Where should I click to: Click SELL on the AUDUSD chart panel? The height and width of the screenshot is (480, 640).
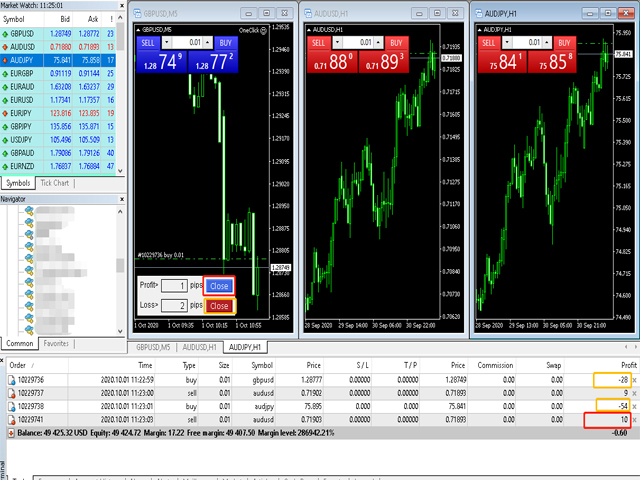coord(318,43)
